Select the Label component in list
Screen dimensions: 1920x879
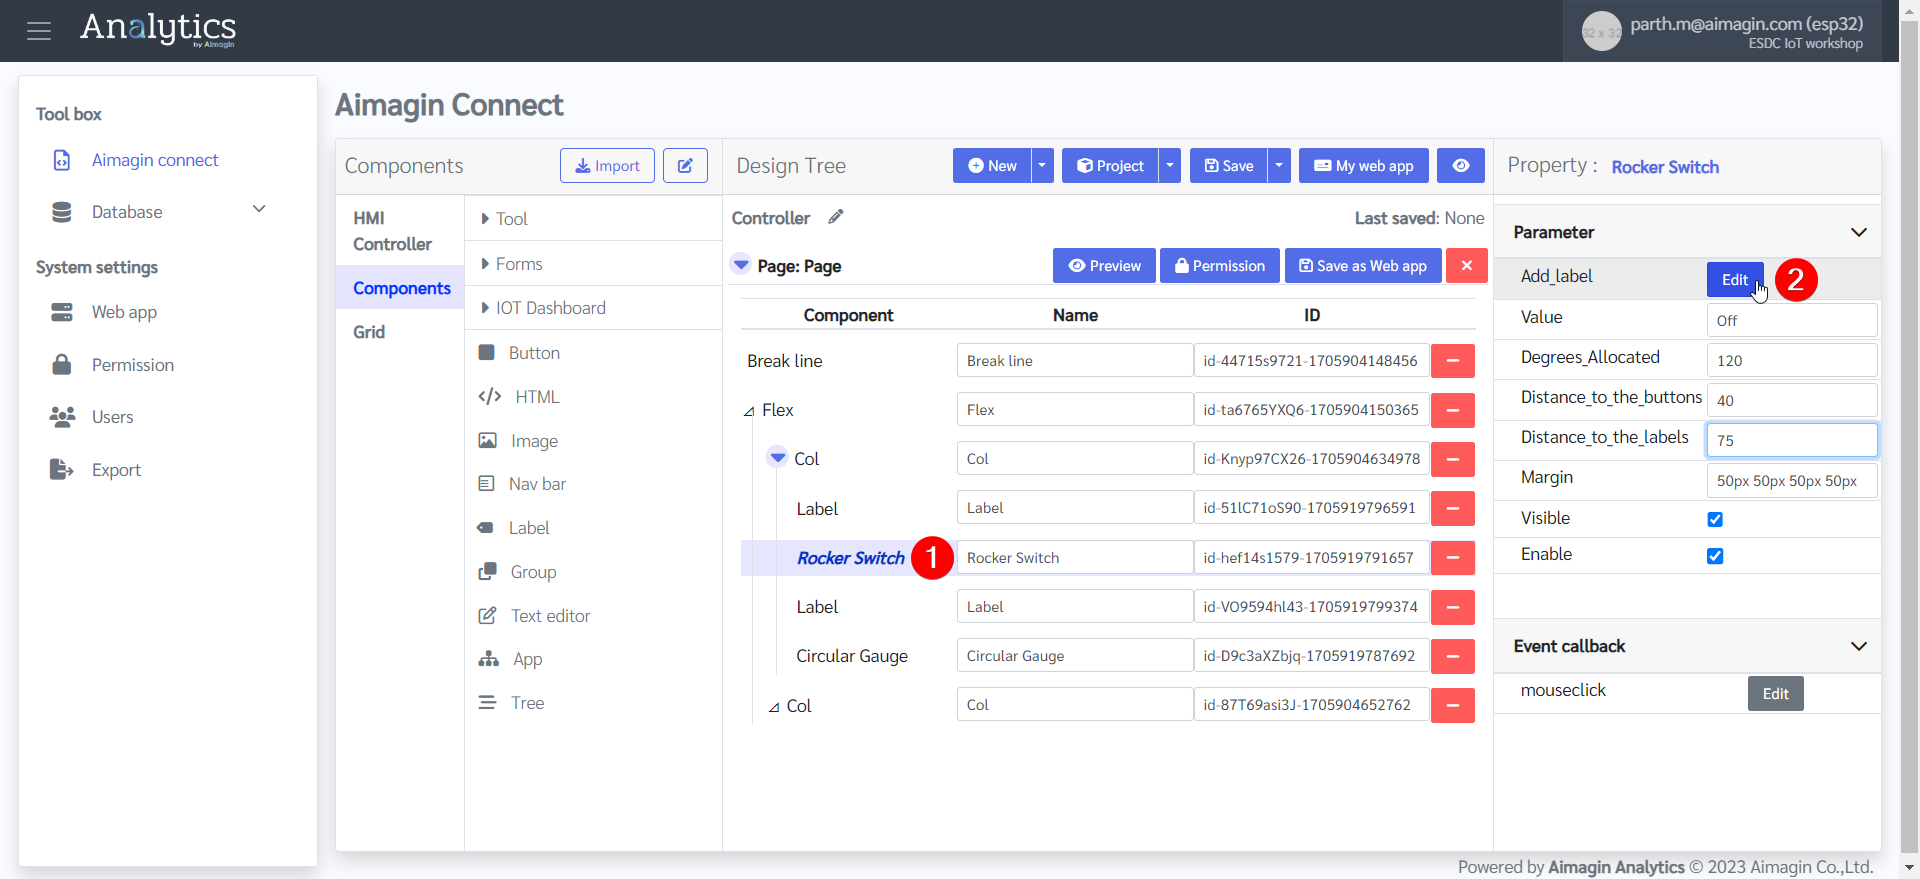click(x=529, y=528)
